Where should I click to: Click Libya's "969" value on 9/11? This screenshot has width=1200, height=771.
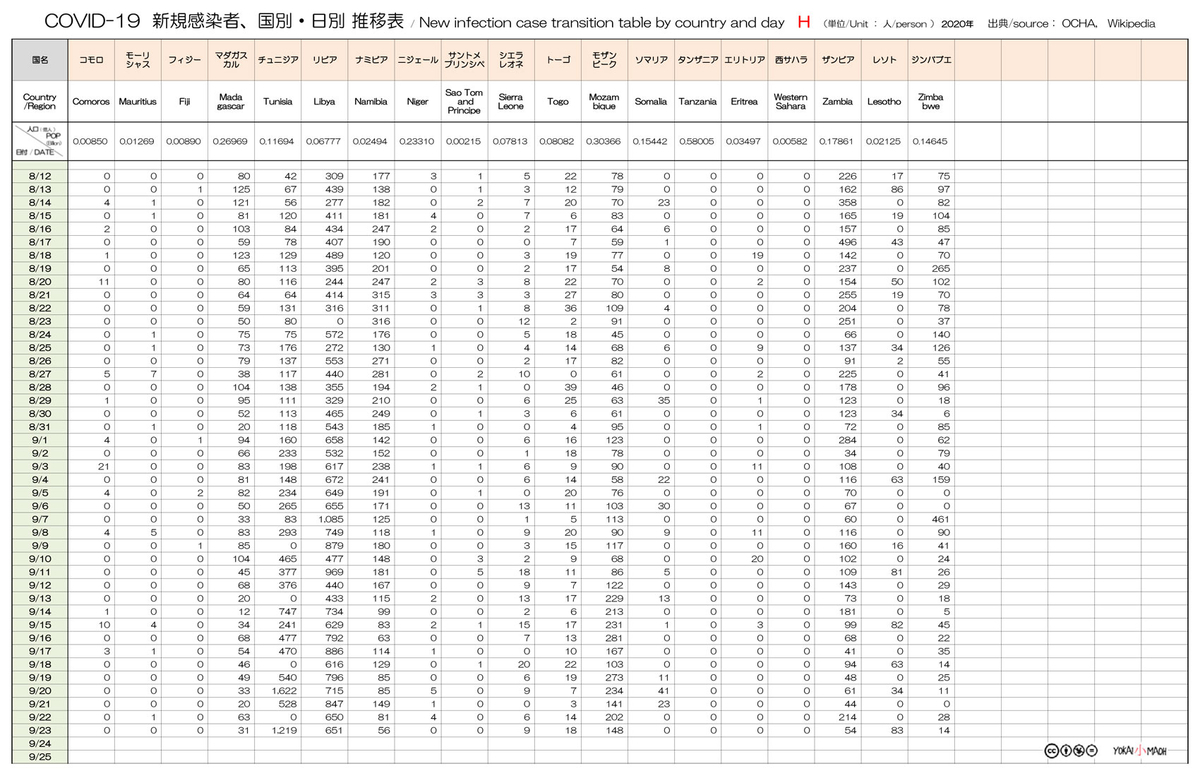(x=333, y=572)
